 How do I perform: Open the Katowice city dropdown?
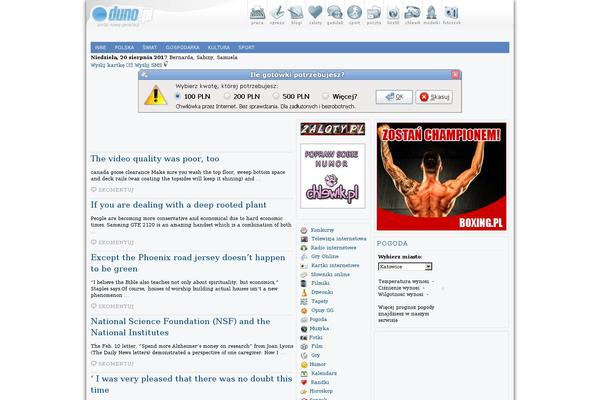coord(405,266)
